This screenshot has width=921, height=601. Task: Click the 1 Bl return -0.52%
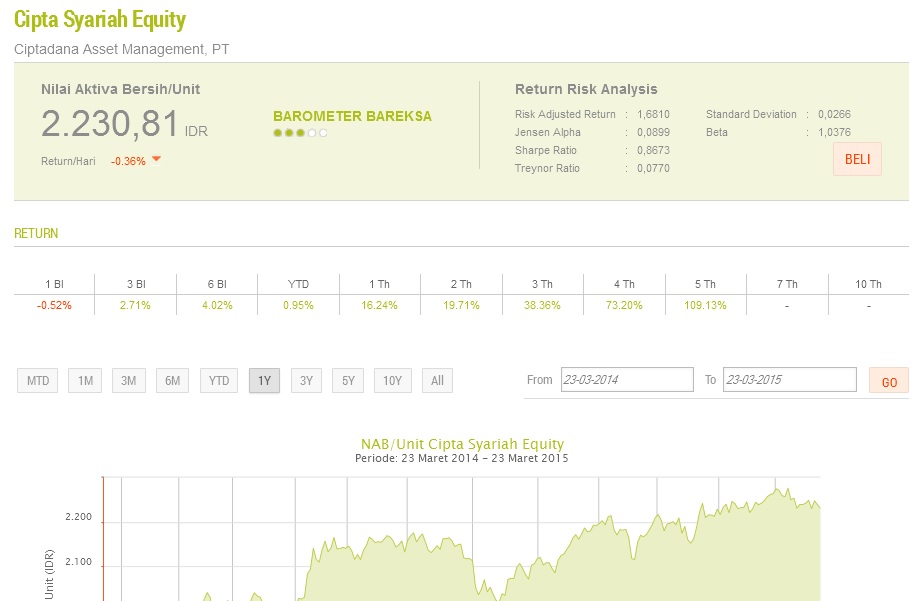point(54,305)
